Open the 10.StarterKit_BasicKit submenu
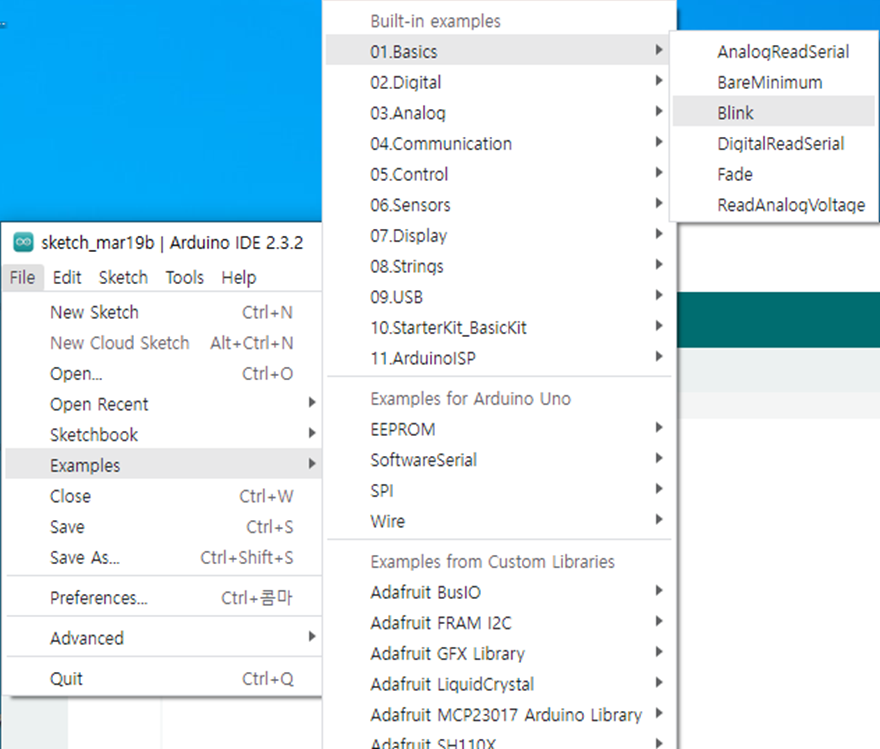 [499, 328]
